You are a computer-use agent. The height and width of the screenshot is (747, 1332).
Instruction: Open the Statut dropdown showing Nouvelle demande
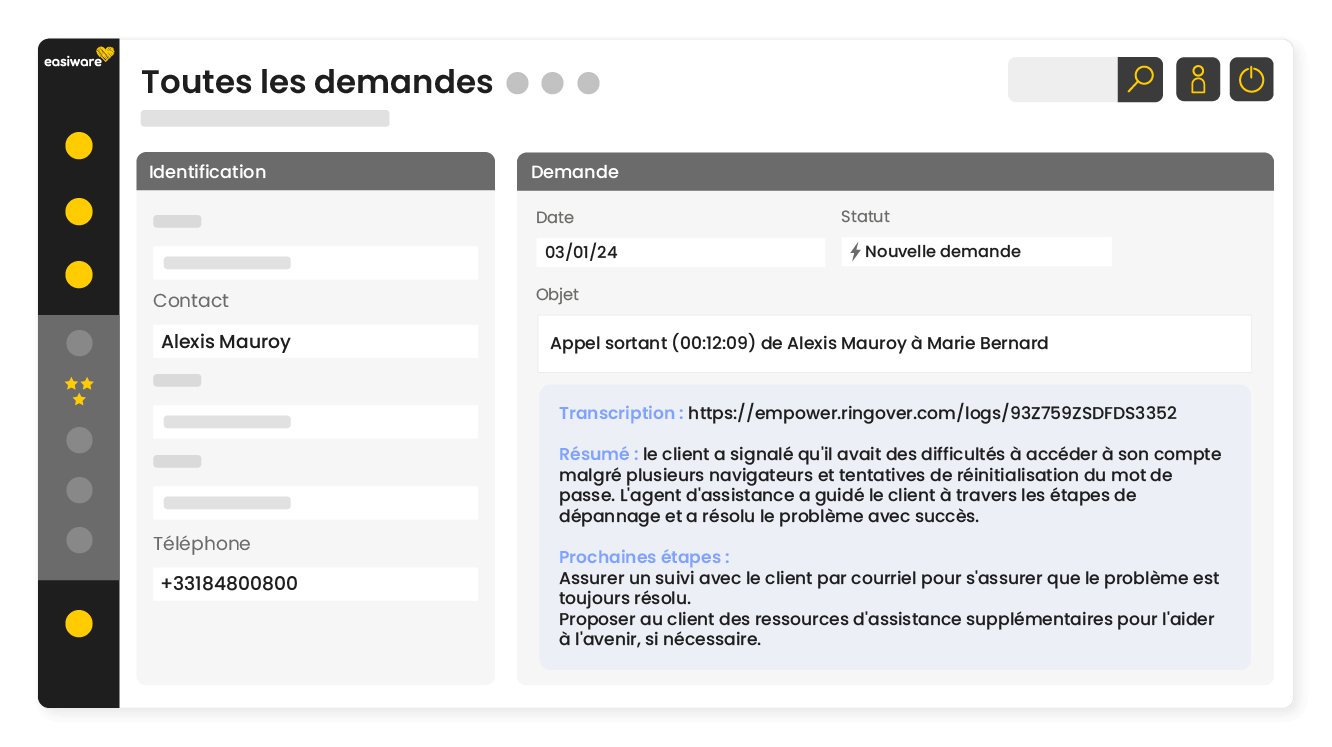tap(976, 251)
